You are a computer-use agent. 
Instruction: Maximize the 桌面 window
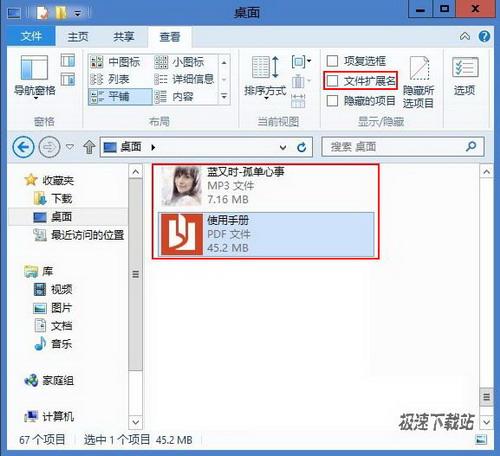[x=444, y=9]
